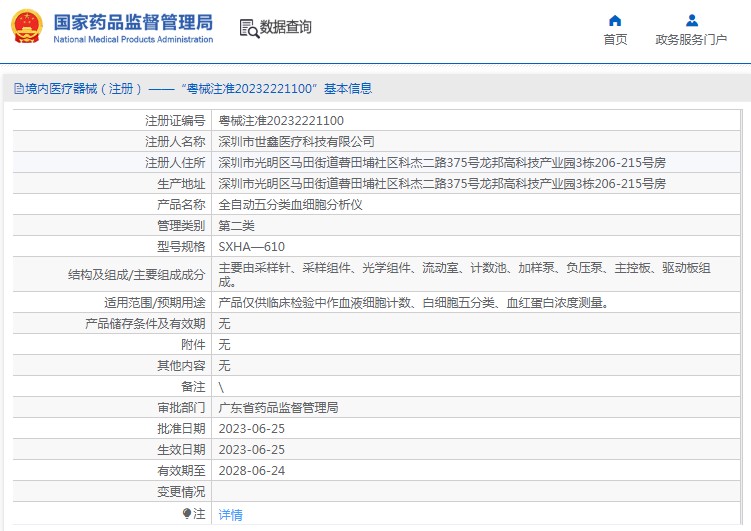This screenshot has height=531, width=751.
Task: Click the 生产地址 address value
Action: point(442,184)
